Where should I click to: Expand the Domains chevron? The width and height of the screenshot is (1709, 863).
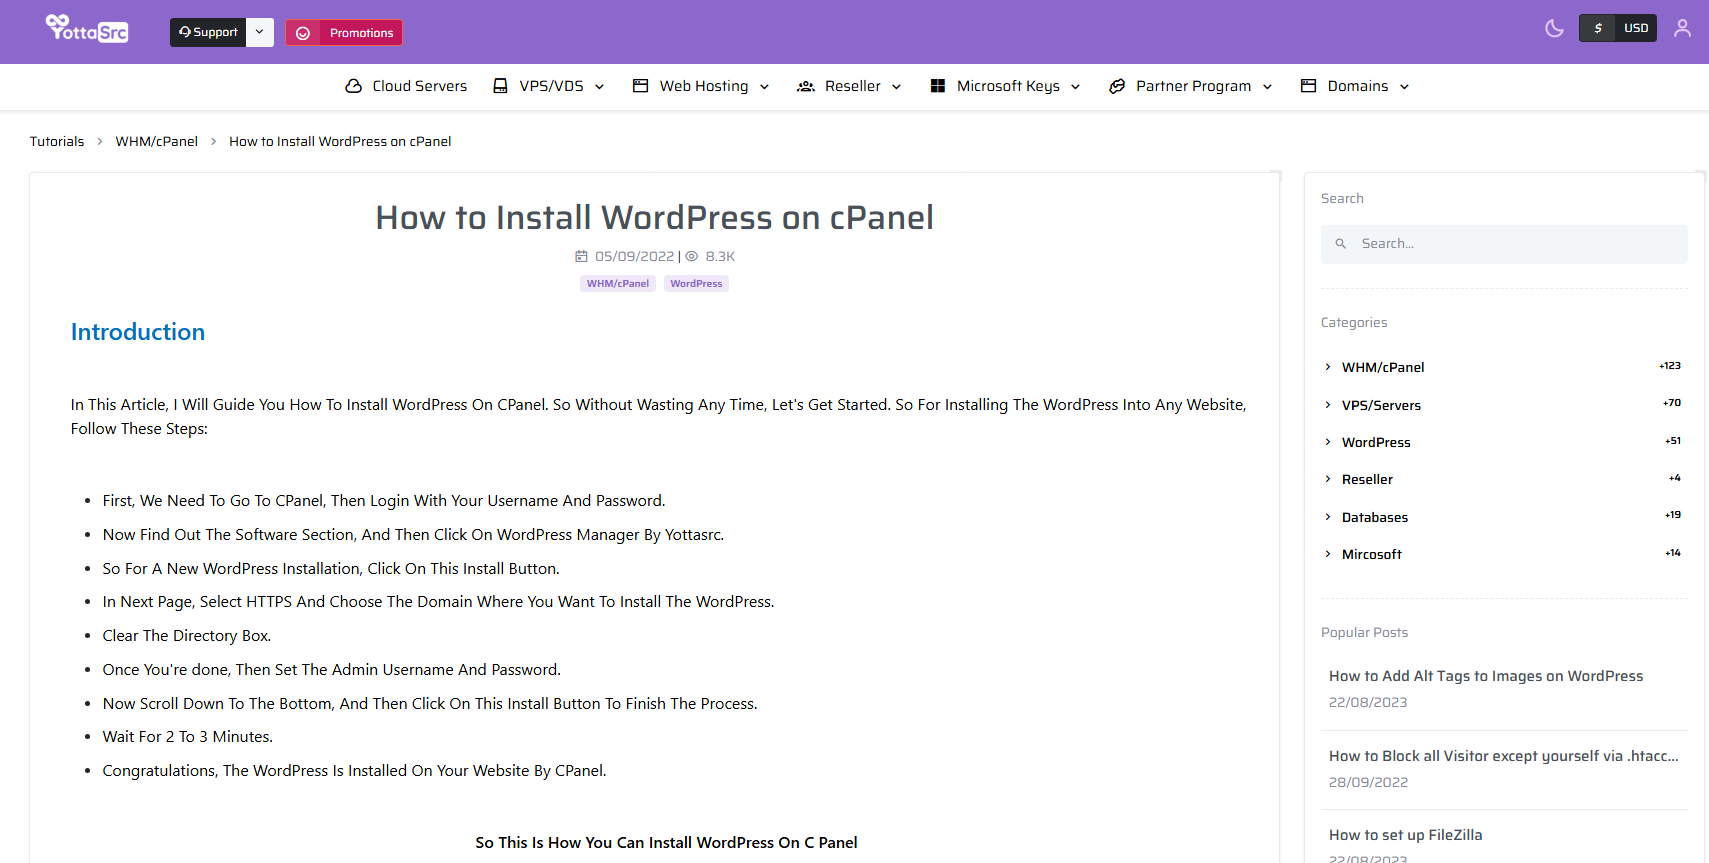(x=1405, y=87)
